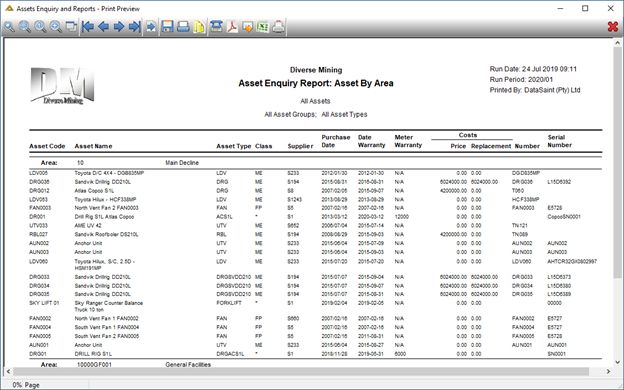Click the zoom 1:1 magnifier icon

tap(40, 27)
